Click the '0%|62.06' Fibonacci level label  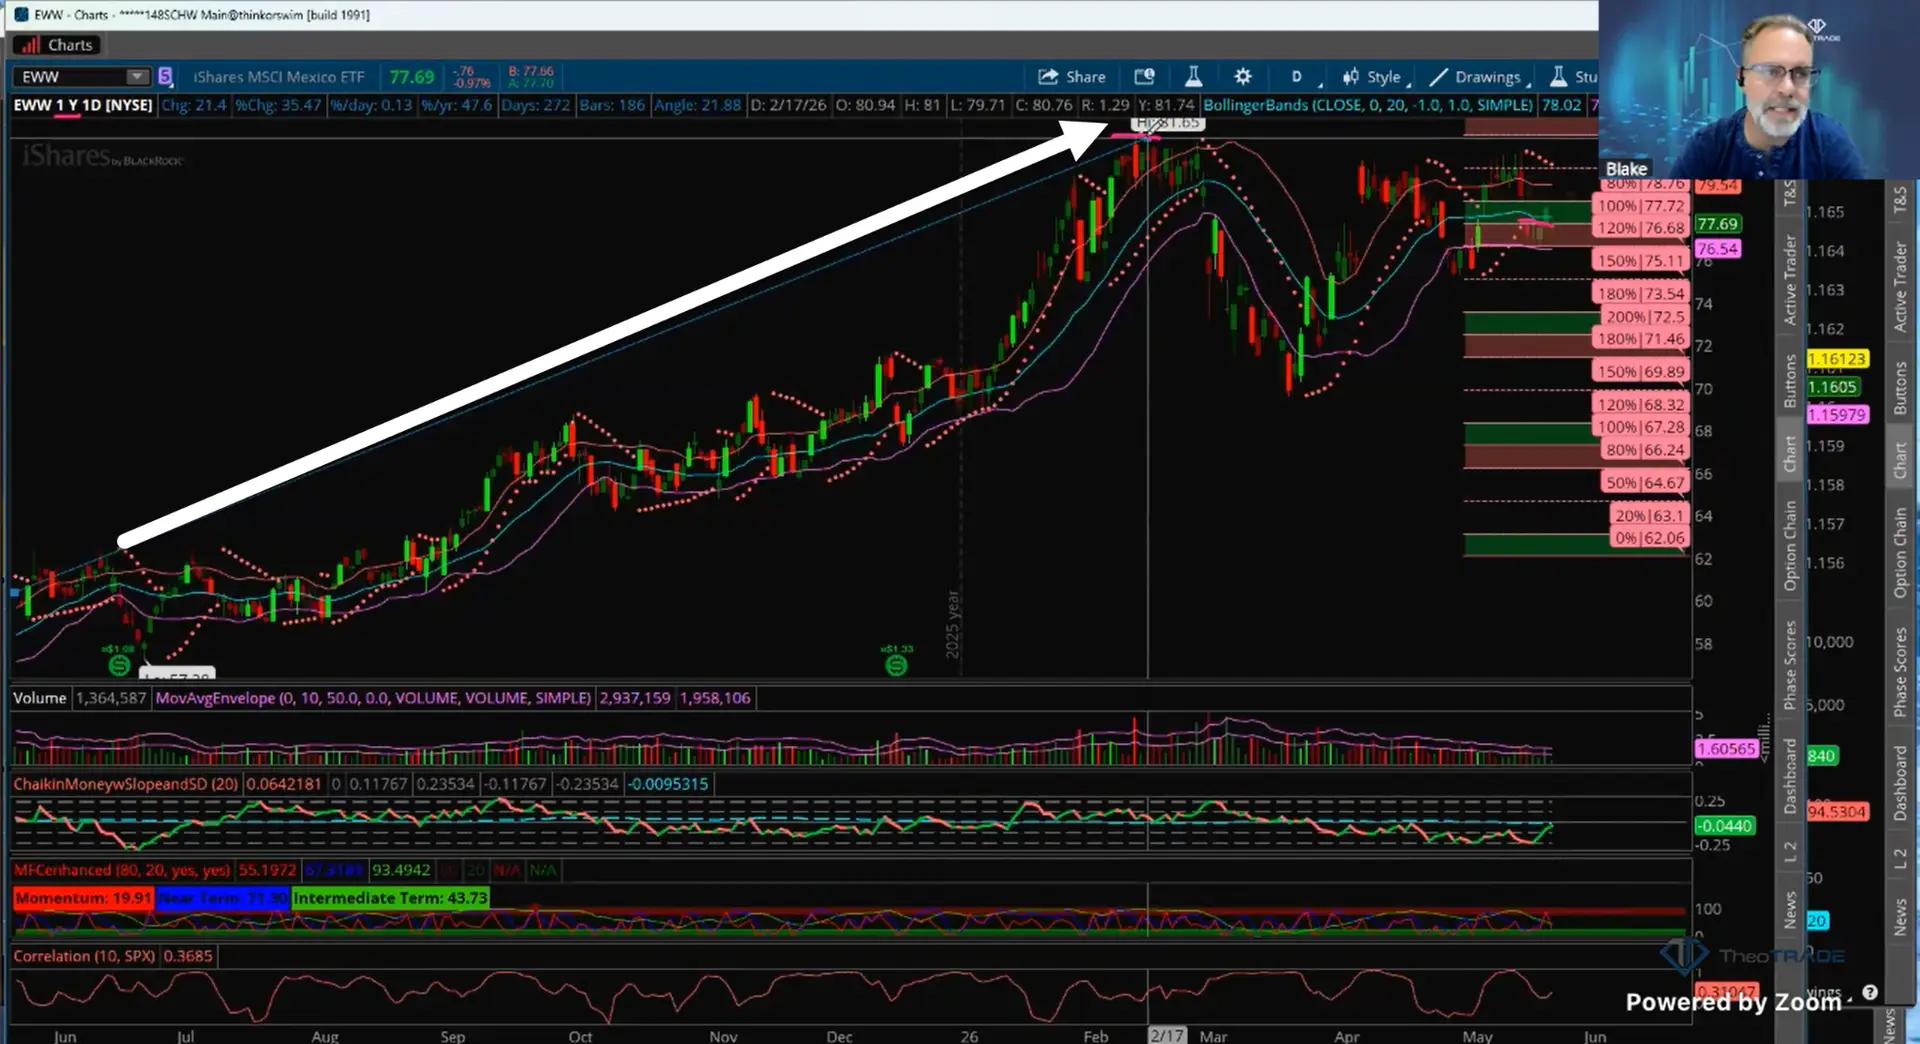(x=1649, y=538)
